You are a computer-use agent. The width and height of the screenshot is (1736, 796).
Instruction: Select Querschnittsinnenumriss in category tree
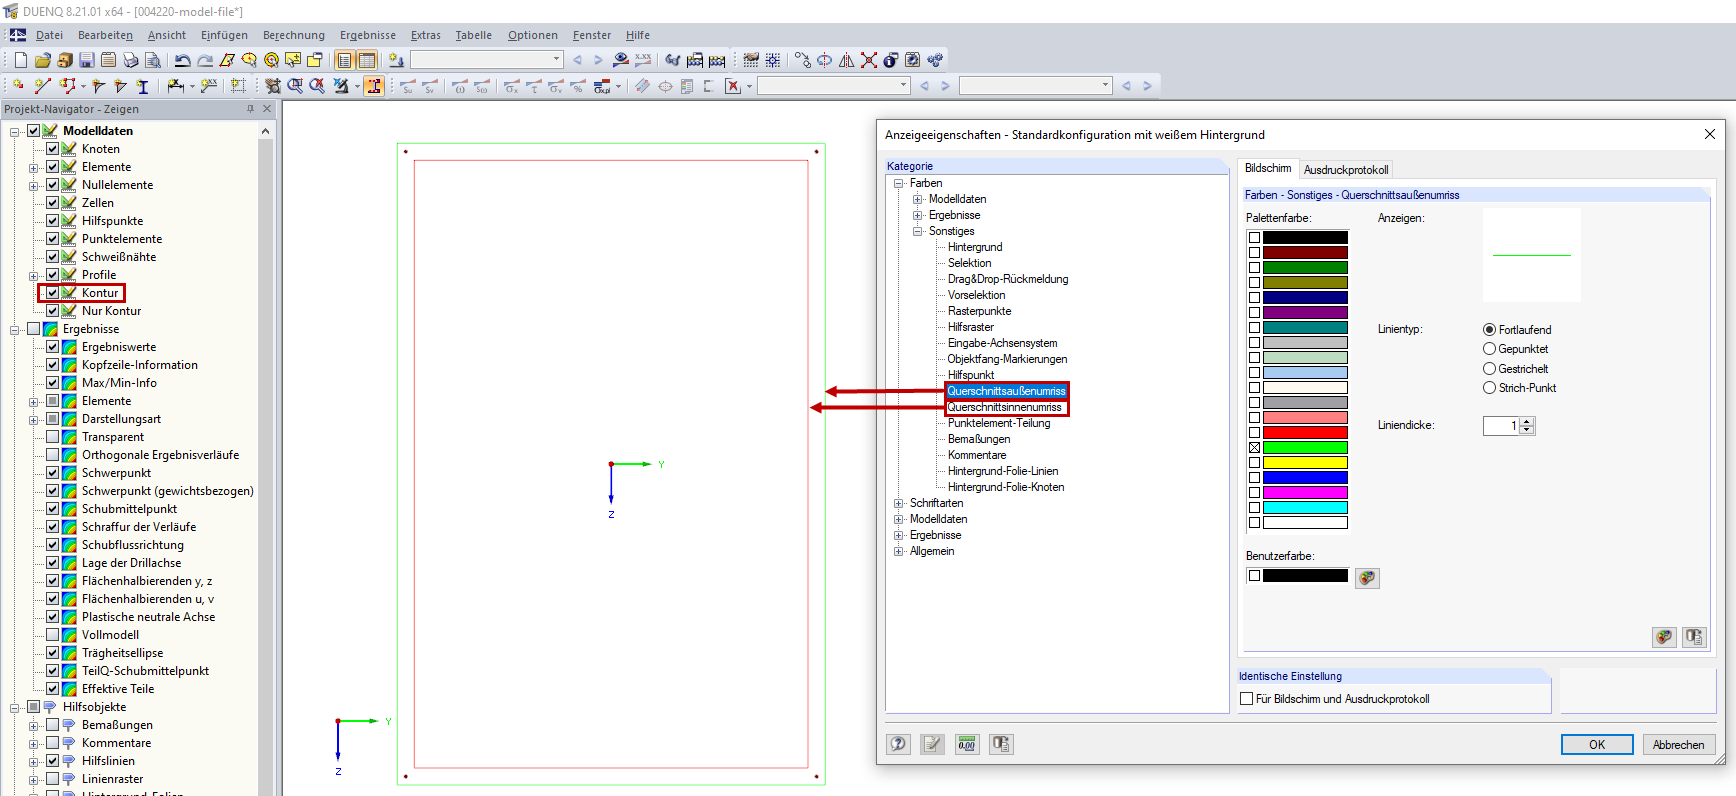click(x=1005, y=407)
